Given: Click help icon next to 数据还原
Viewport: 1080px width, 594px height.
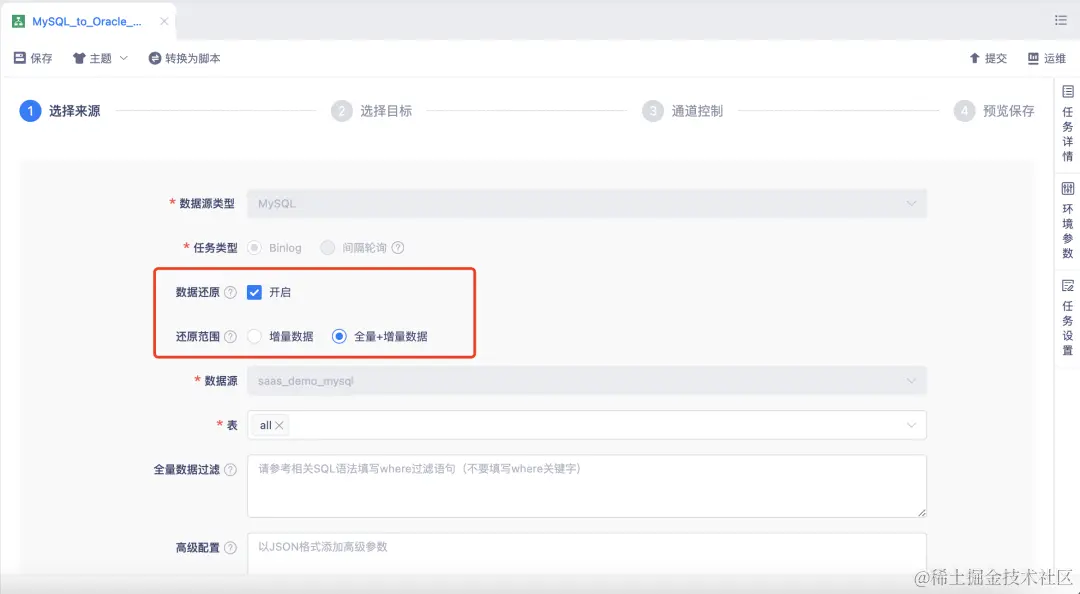Looking at the screenshot, I should point(231,292).
